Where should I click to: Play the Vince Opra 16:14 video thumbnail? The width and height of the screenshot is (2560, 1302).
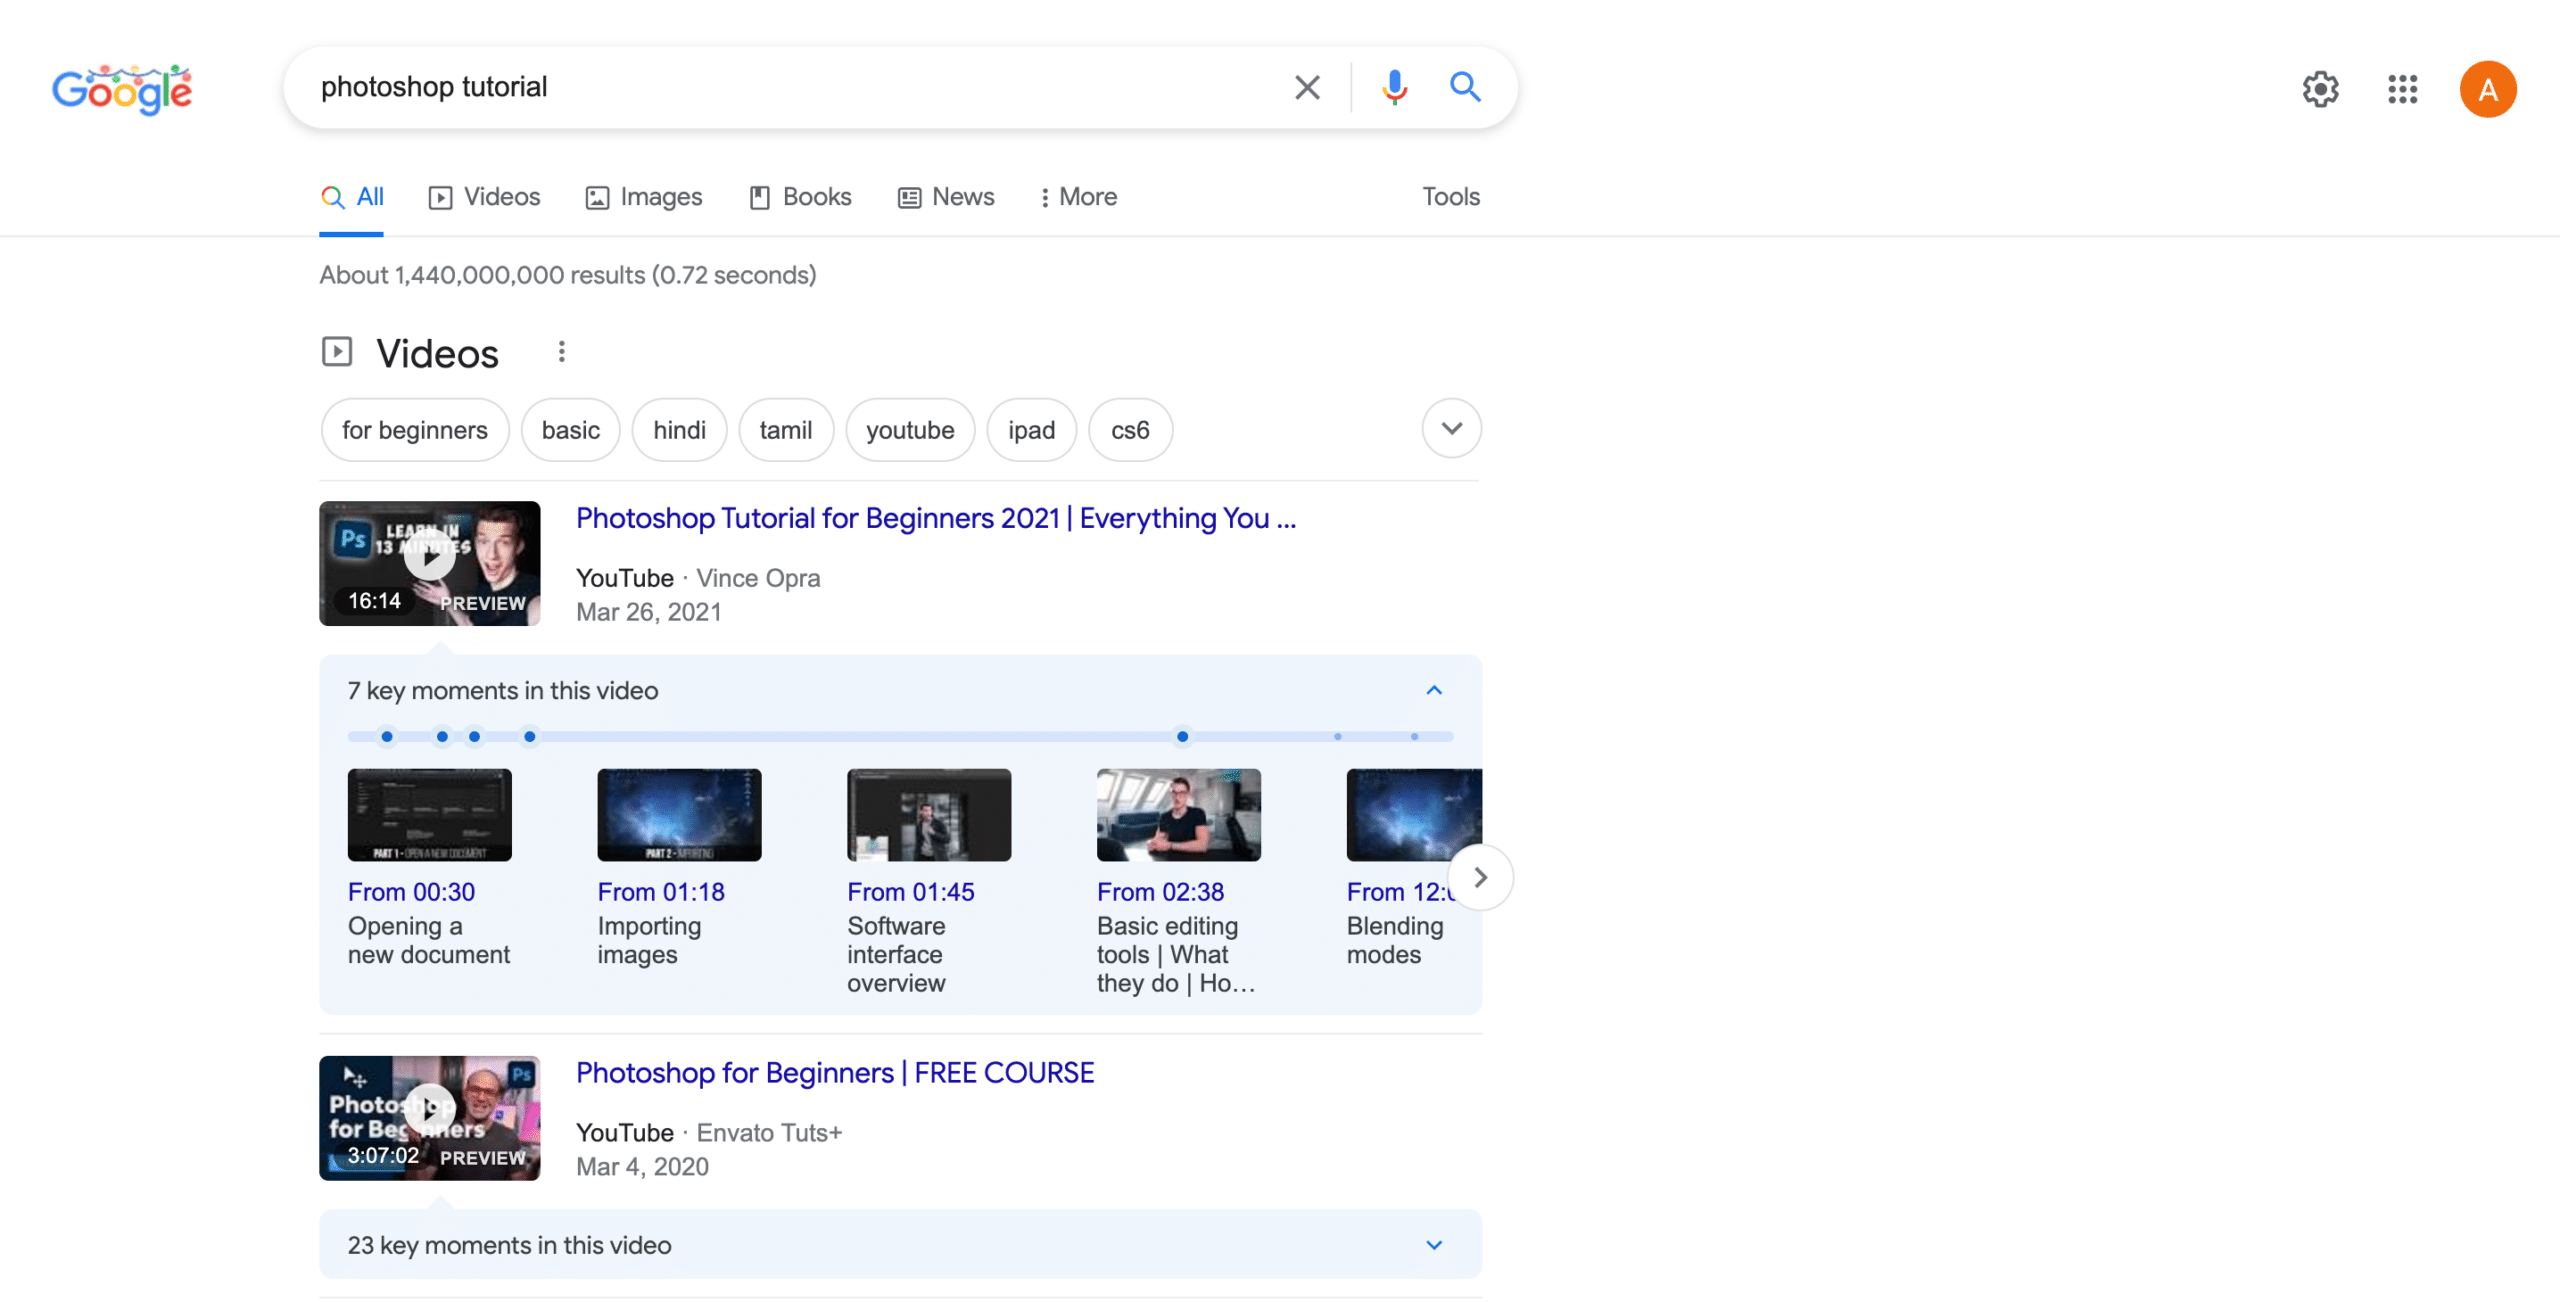click(429, 563)
